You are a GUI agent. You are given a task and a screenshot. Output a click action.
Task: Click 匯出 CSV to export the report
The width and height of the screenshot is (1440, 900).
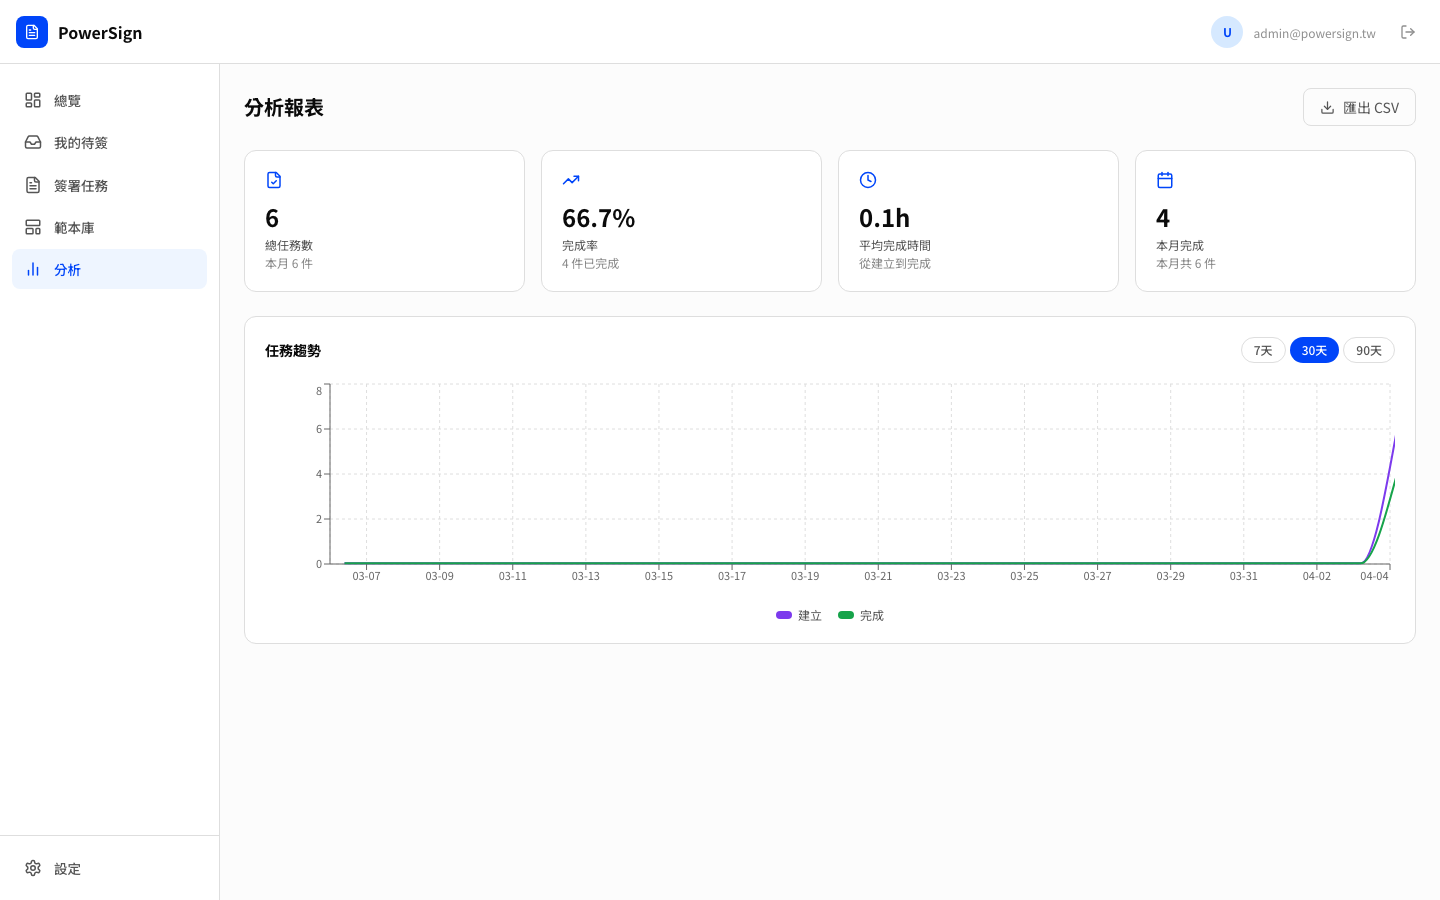tap(1359, 107)
